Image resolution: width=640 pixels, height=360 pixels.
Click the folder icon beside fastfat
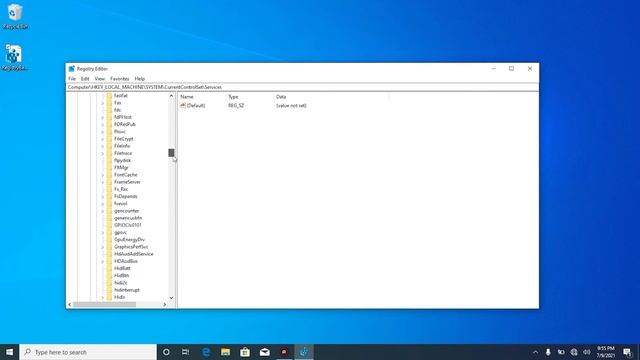click(x=109, y=96)
